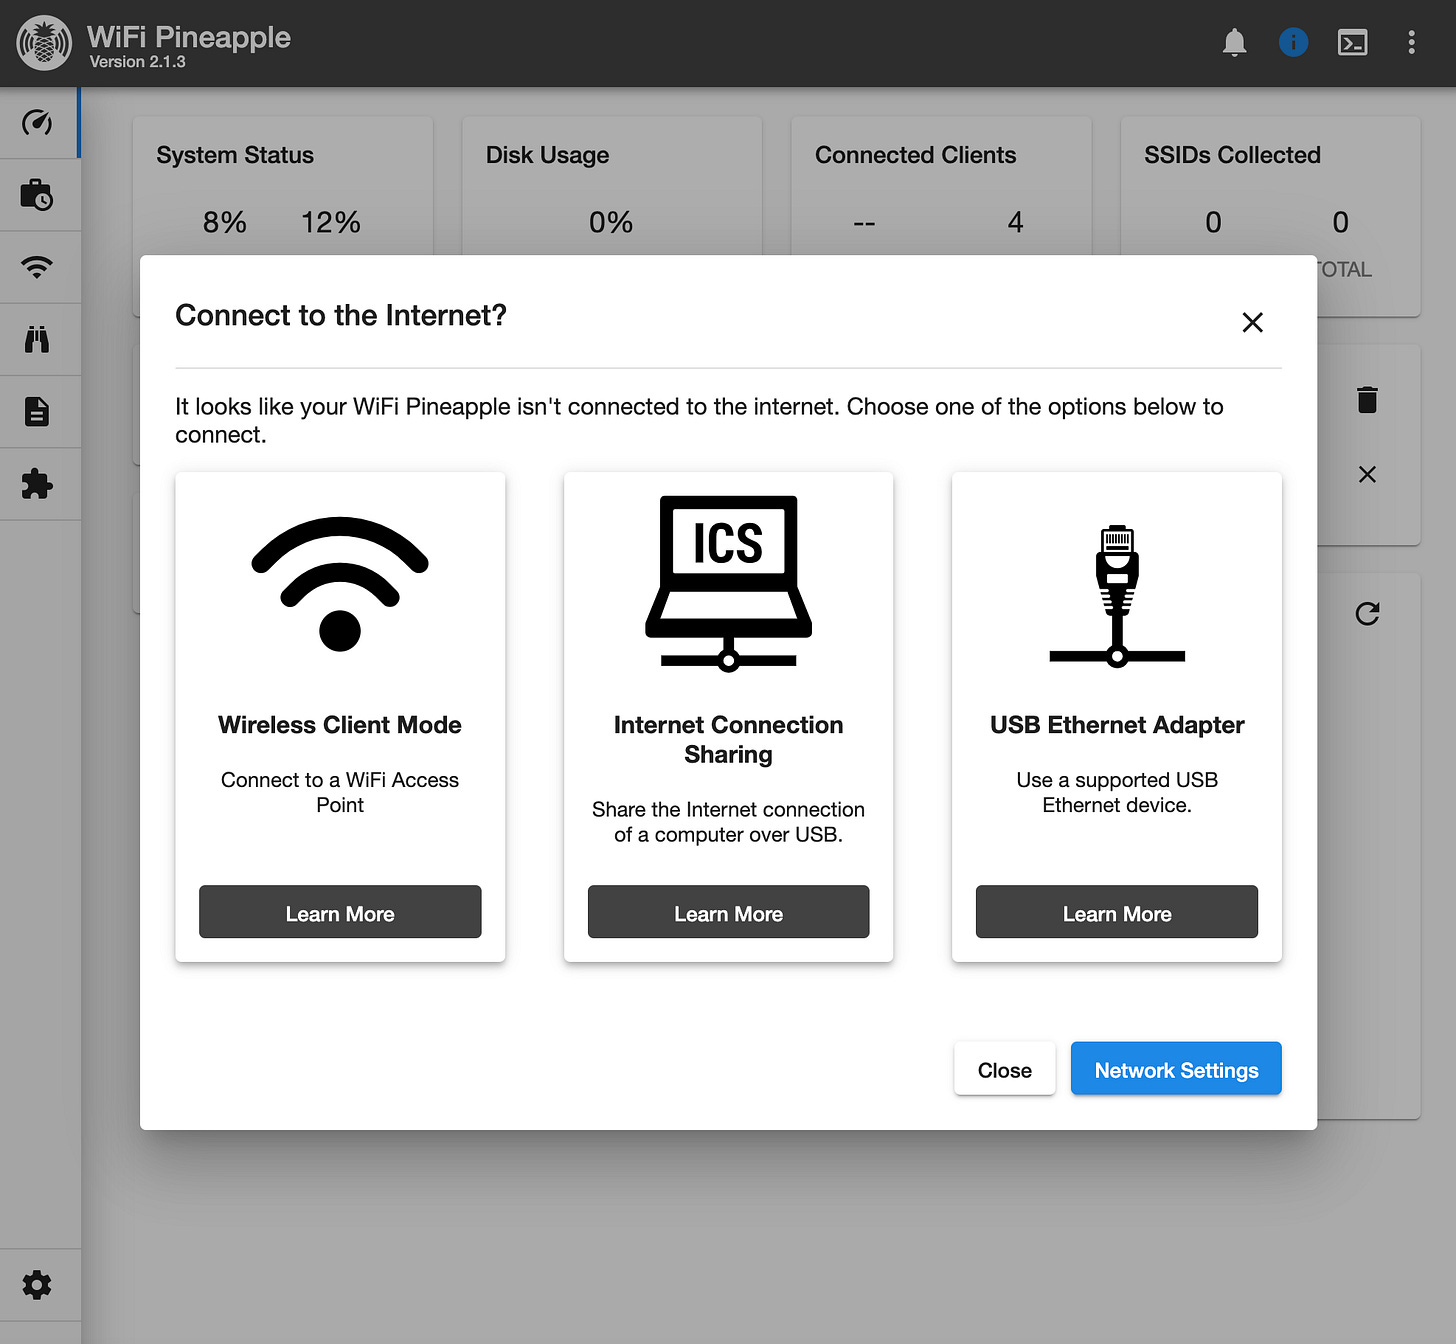Dismiss the dialog with the X icon
1456x1344 pixels.
[1252, 322]
